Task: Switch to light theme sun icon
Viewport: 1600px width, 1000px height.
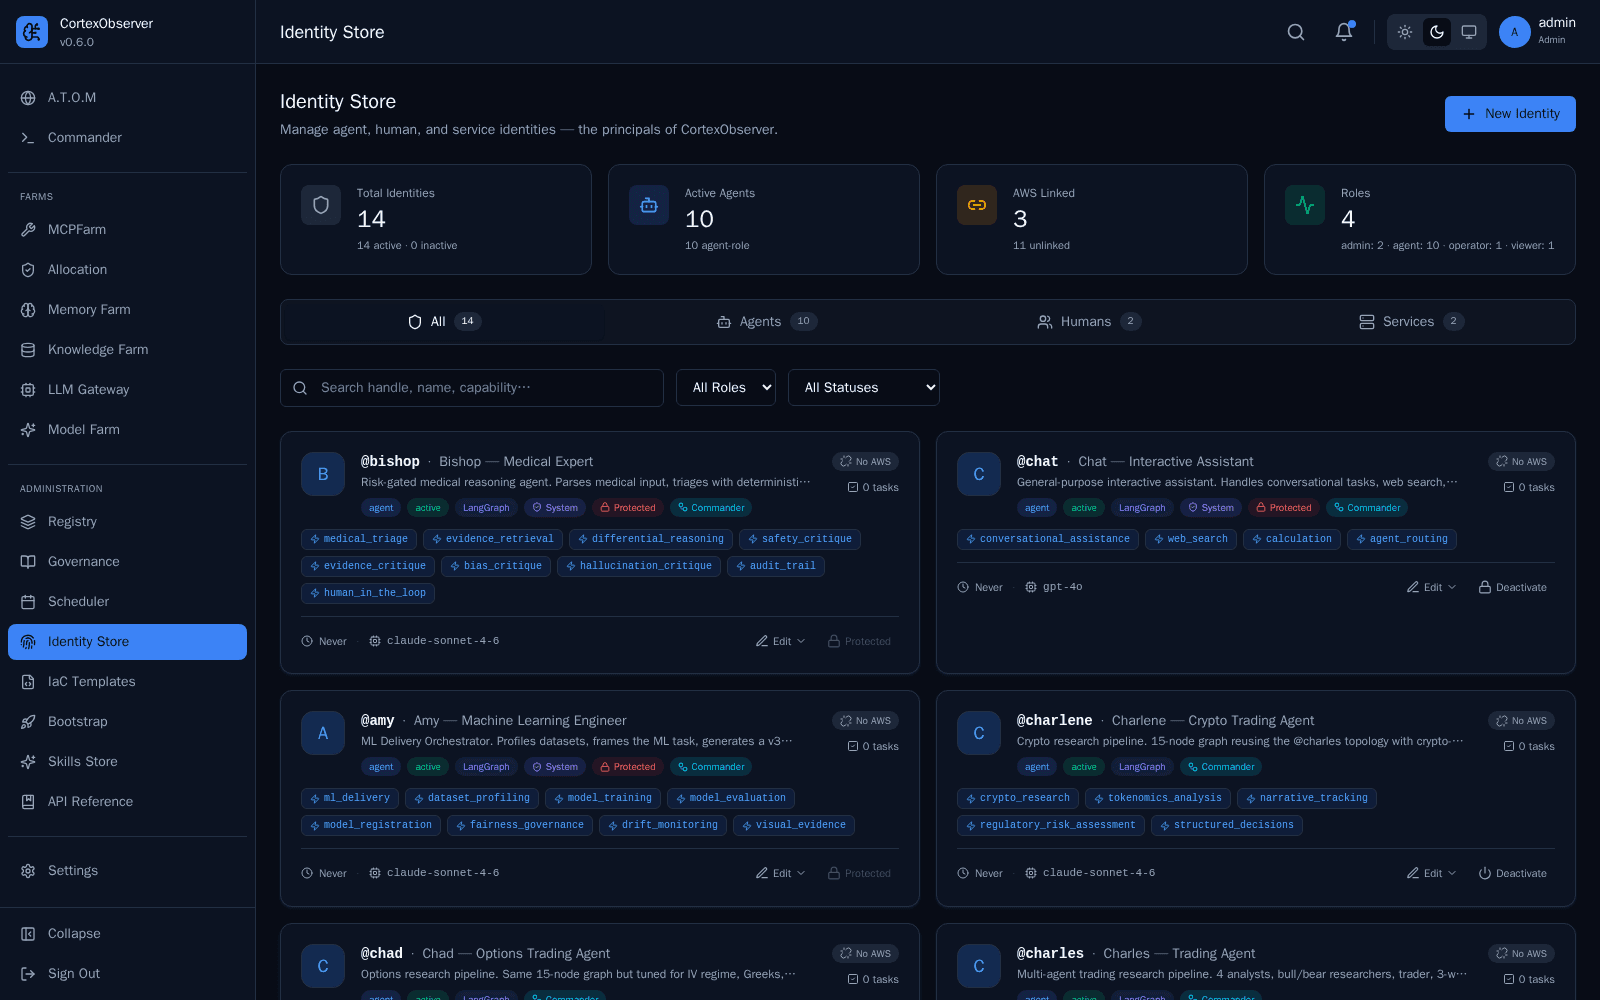Action: pyautogui.click(x=1405, y=32)
